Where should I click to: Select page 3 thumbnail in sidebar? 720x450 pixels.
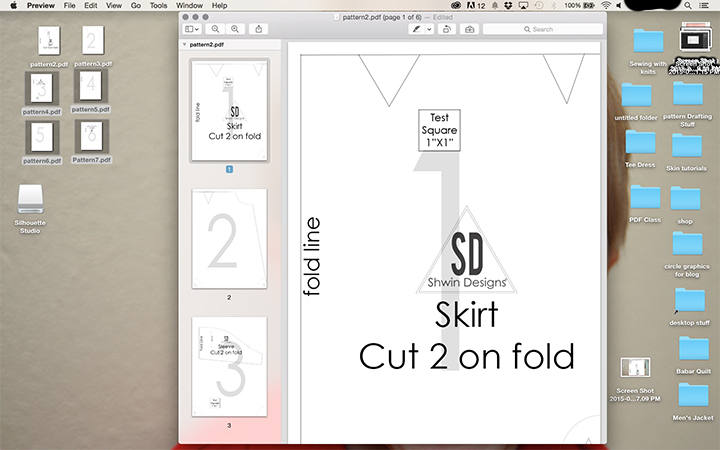click(229, 367)
